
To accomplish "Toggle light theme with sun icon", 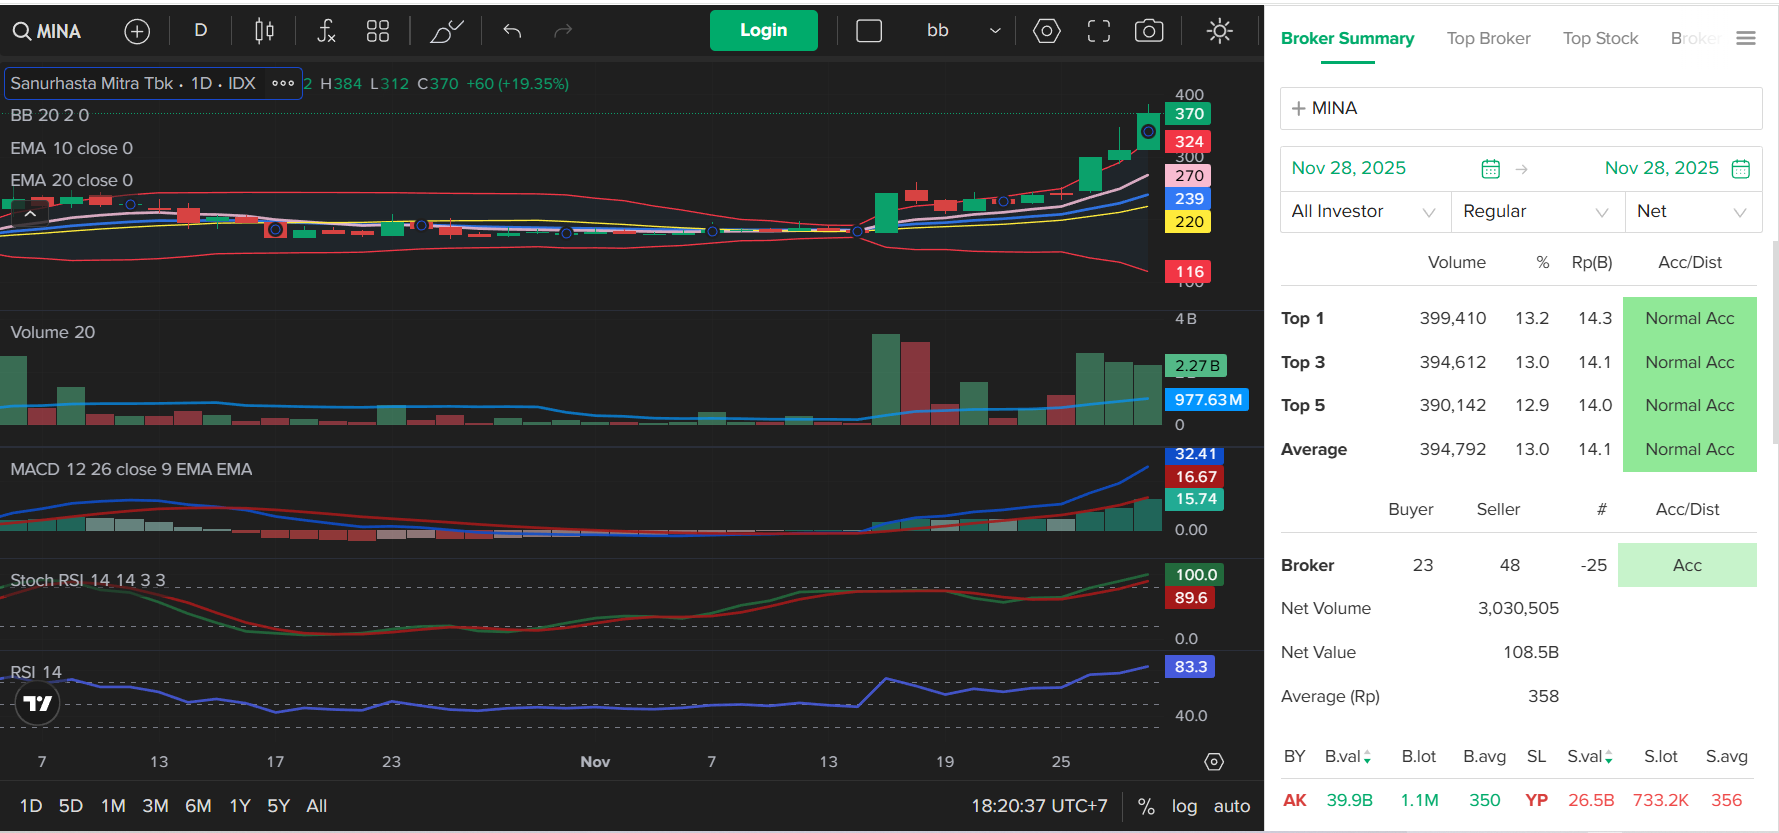I will pos(1220,31).
